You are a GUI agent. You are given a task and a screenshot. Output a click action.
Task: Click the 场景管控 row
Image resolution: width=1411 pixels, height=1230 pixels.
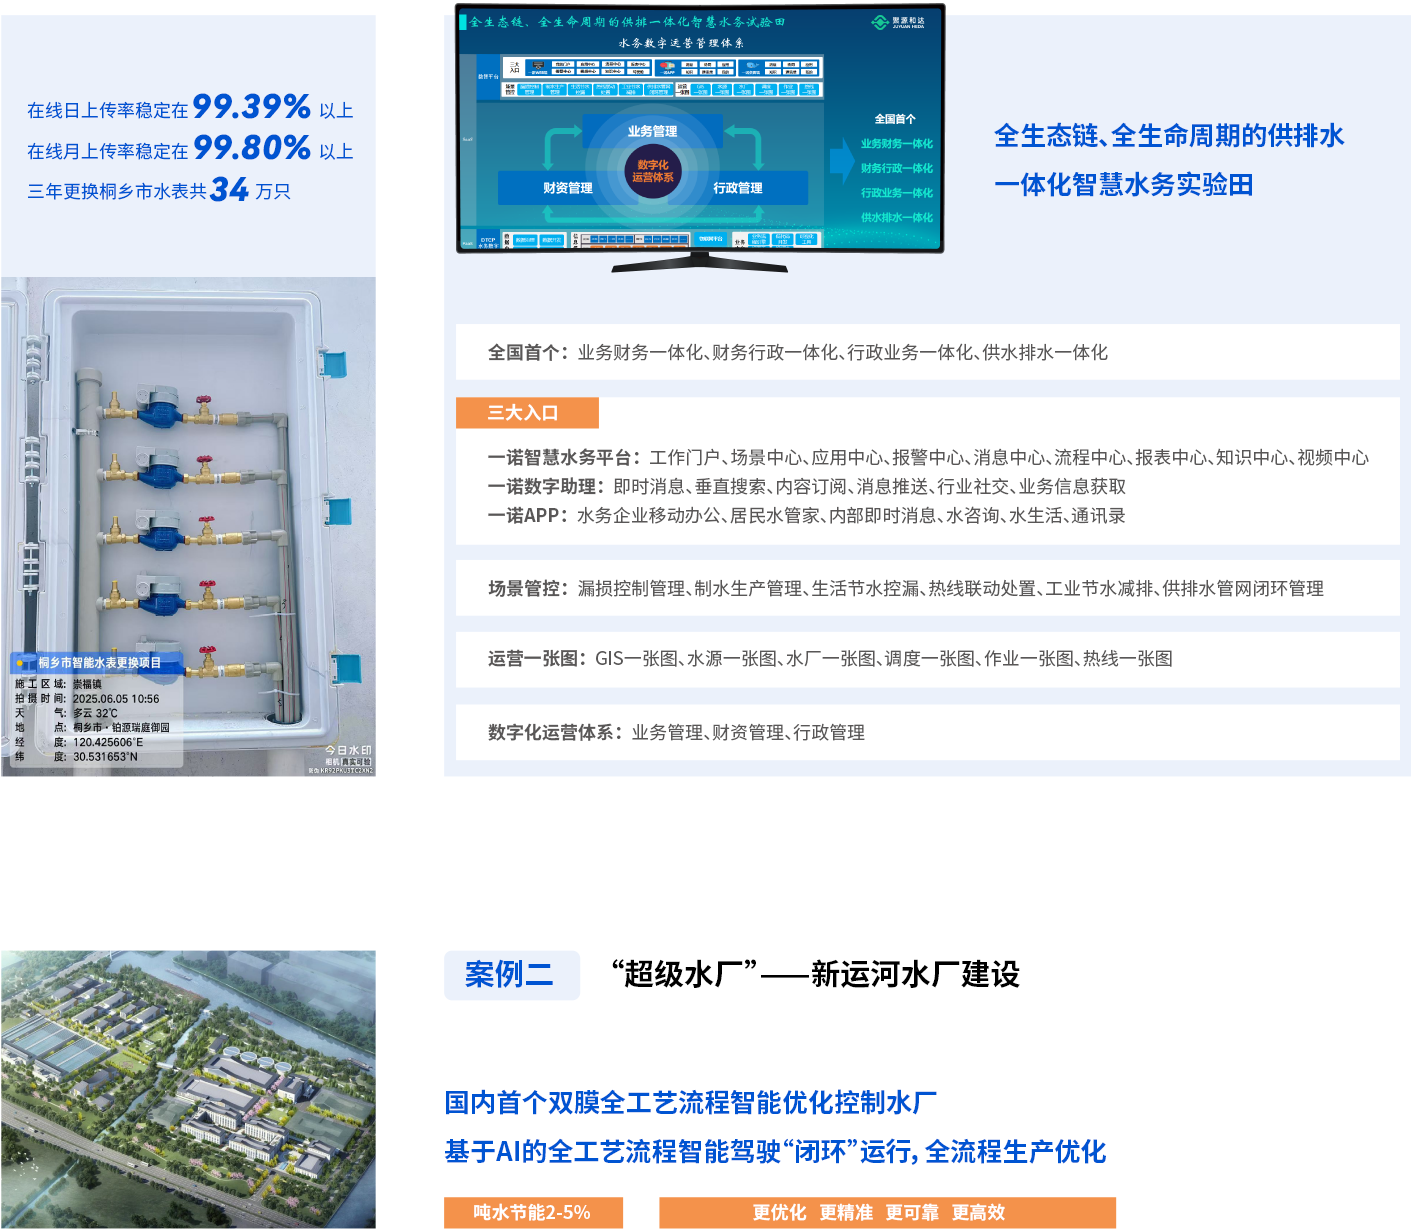(x=927, y=588)
